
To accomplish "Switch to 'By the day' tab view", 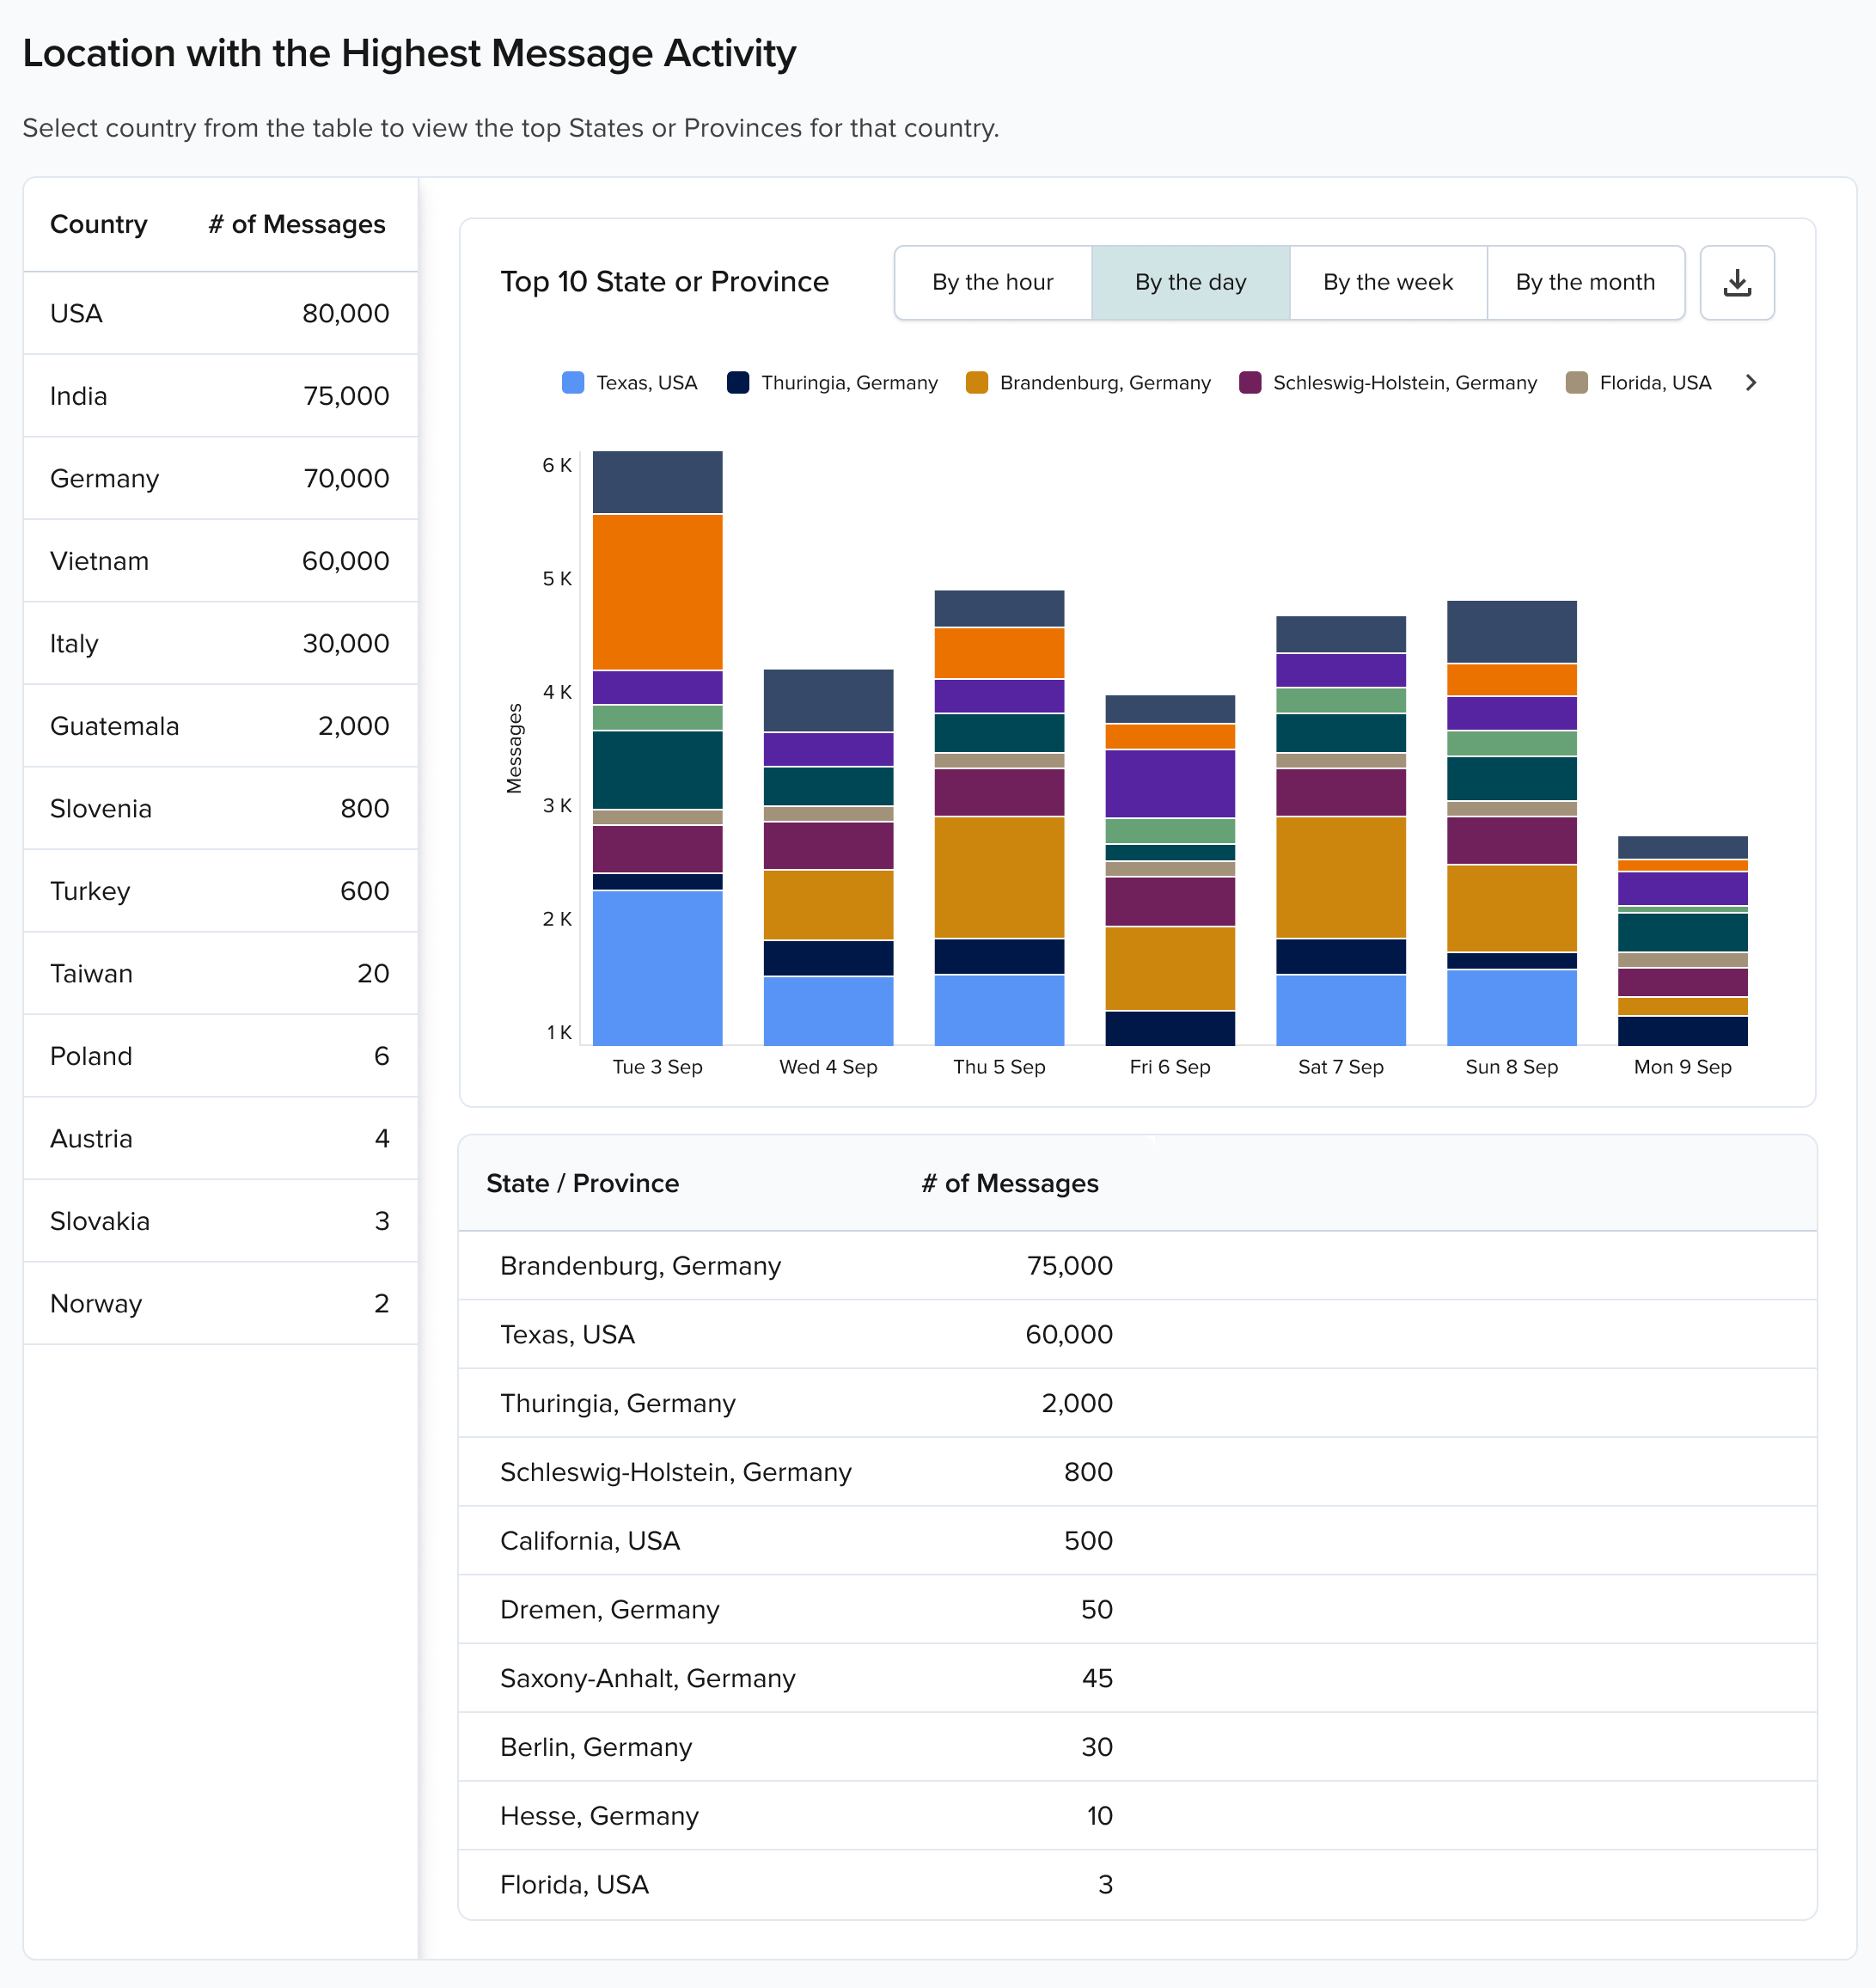I will coord(1190,282).
